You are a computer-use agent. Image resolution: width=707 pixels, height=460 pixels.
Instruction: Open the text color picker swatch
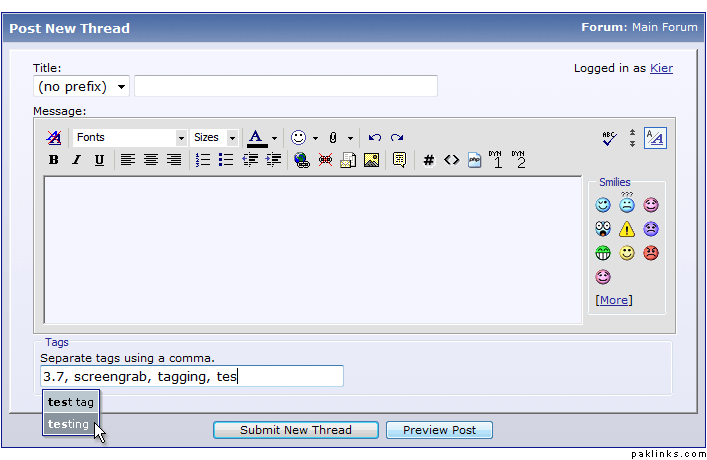(x=256, y=137)
